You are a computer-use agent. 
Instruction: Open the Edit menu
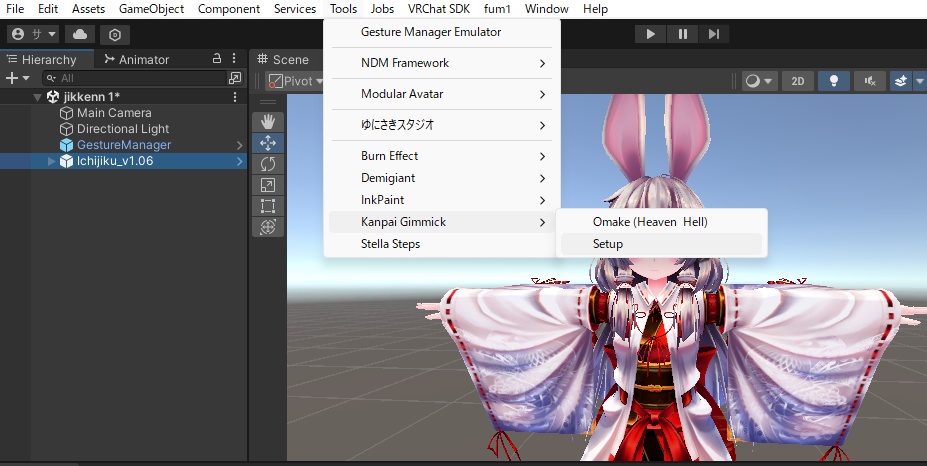[48, 9]
